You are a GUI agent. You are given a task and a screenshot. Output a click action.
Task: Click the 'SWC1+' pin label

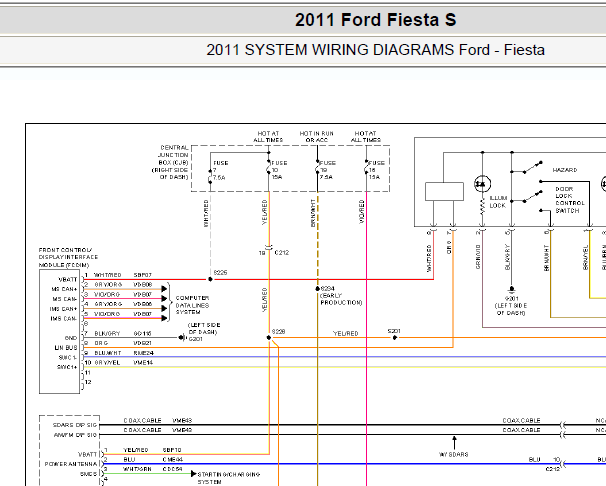(67, 367)
